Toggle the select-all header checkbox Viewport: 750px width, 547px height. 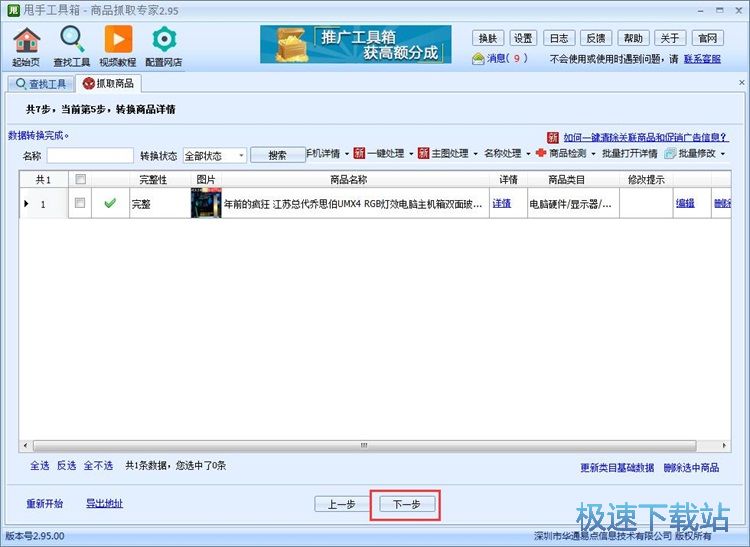[x=80, y=179]
